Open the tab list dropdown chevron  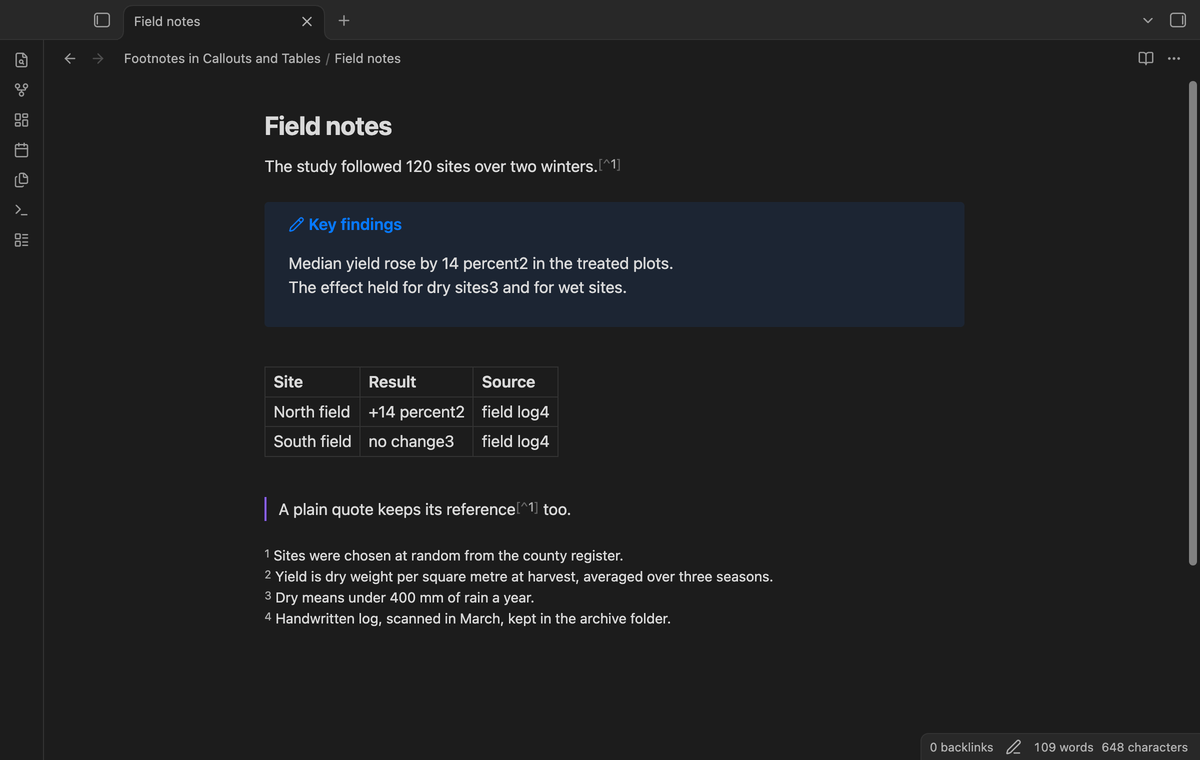pos(1148,21)
